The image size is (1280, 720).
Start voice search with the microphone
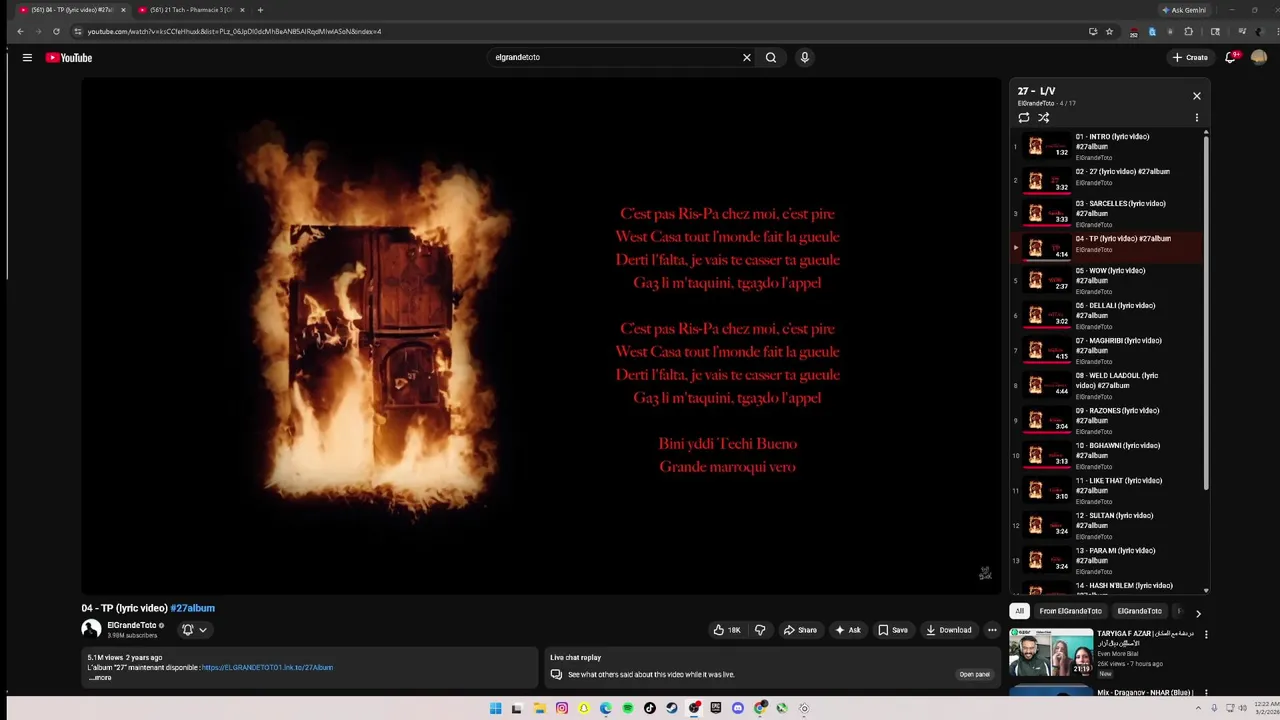[804, 58]
